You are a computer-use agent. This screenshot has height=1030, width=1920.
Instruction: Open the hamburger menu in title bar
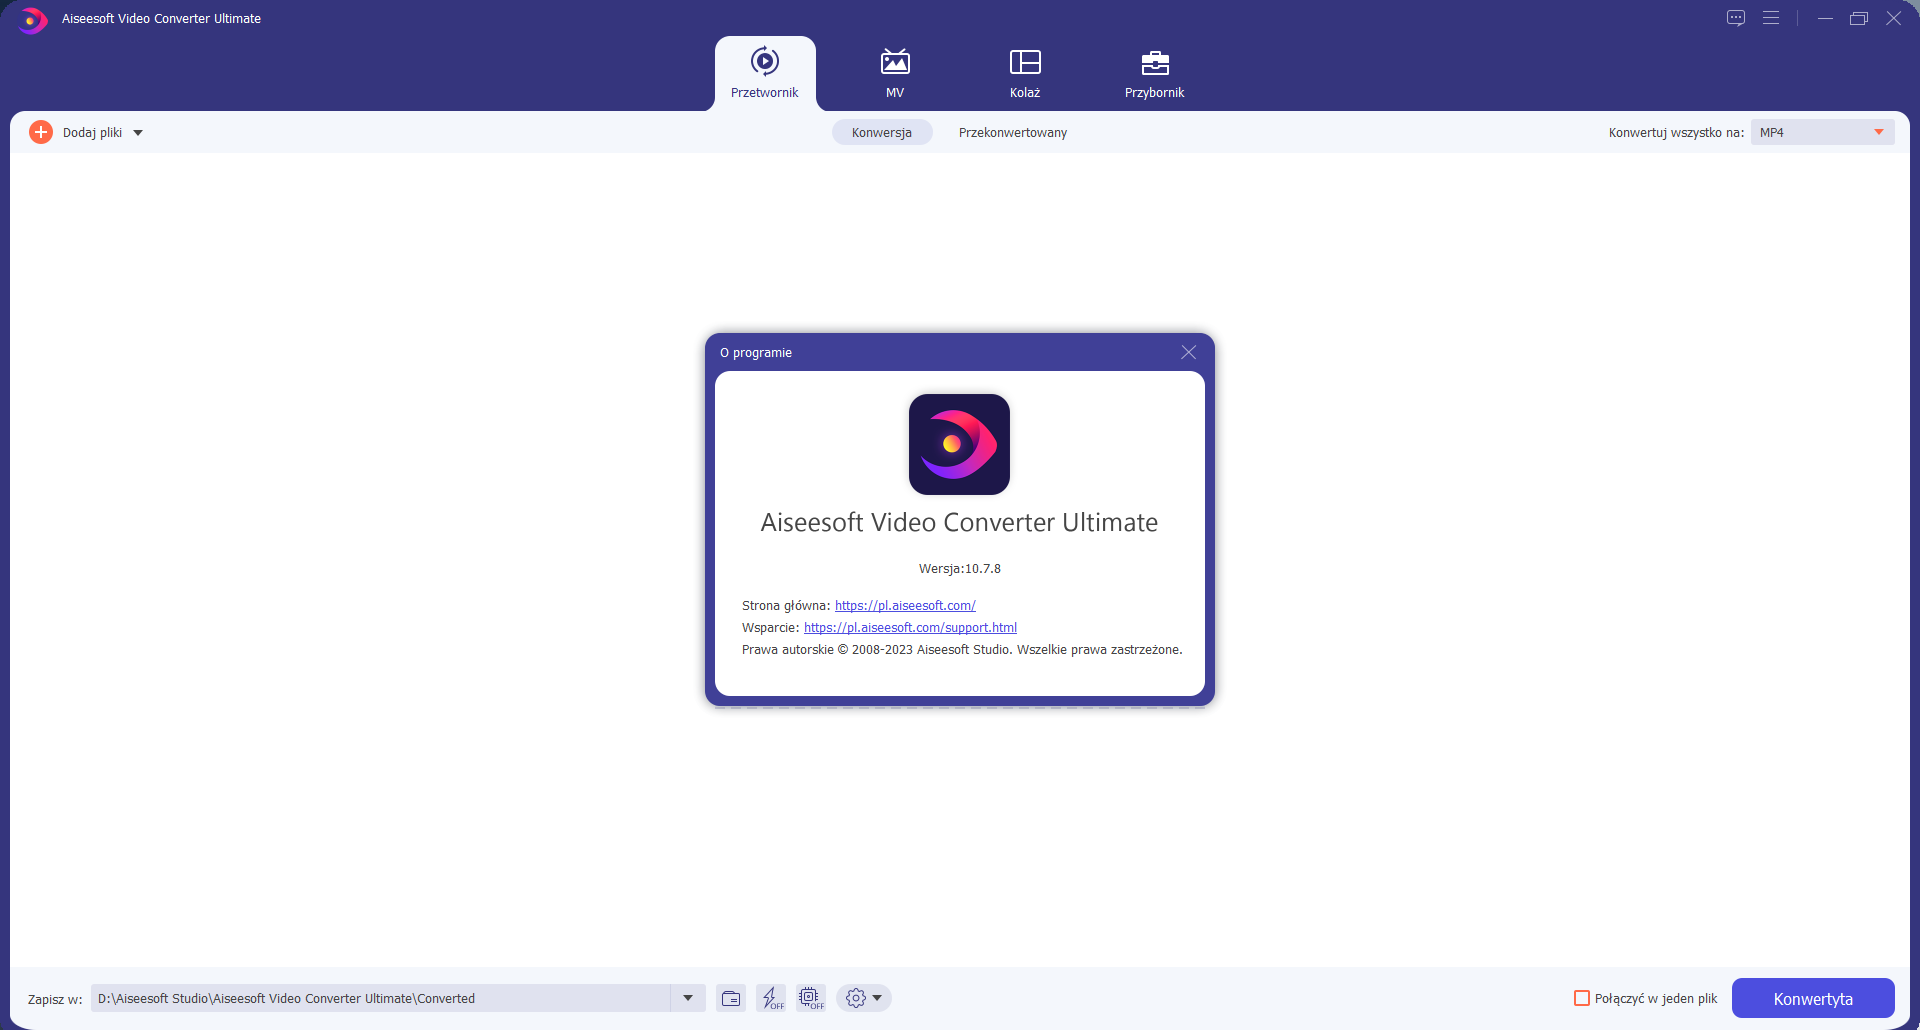click(x=1771, y=18)
